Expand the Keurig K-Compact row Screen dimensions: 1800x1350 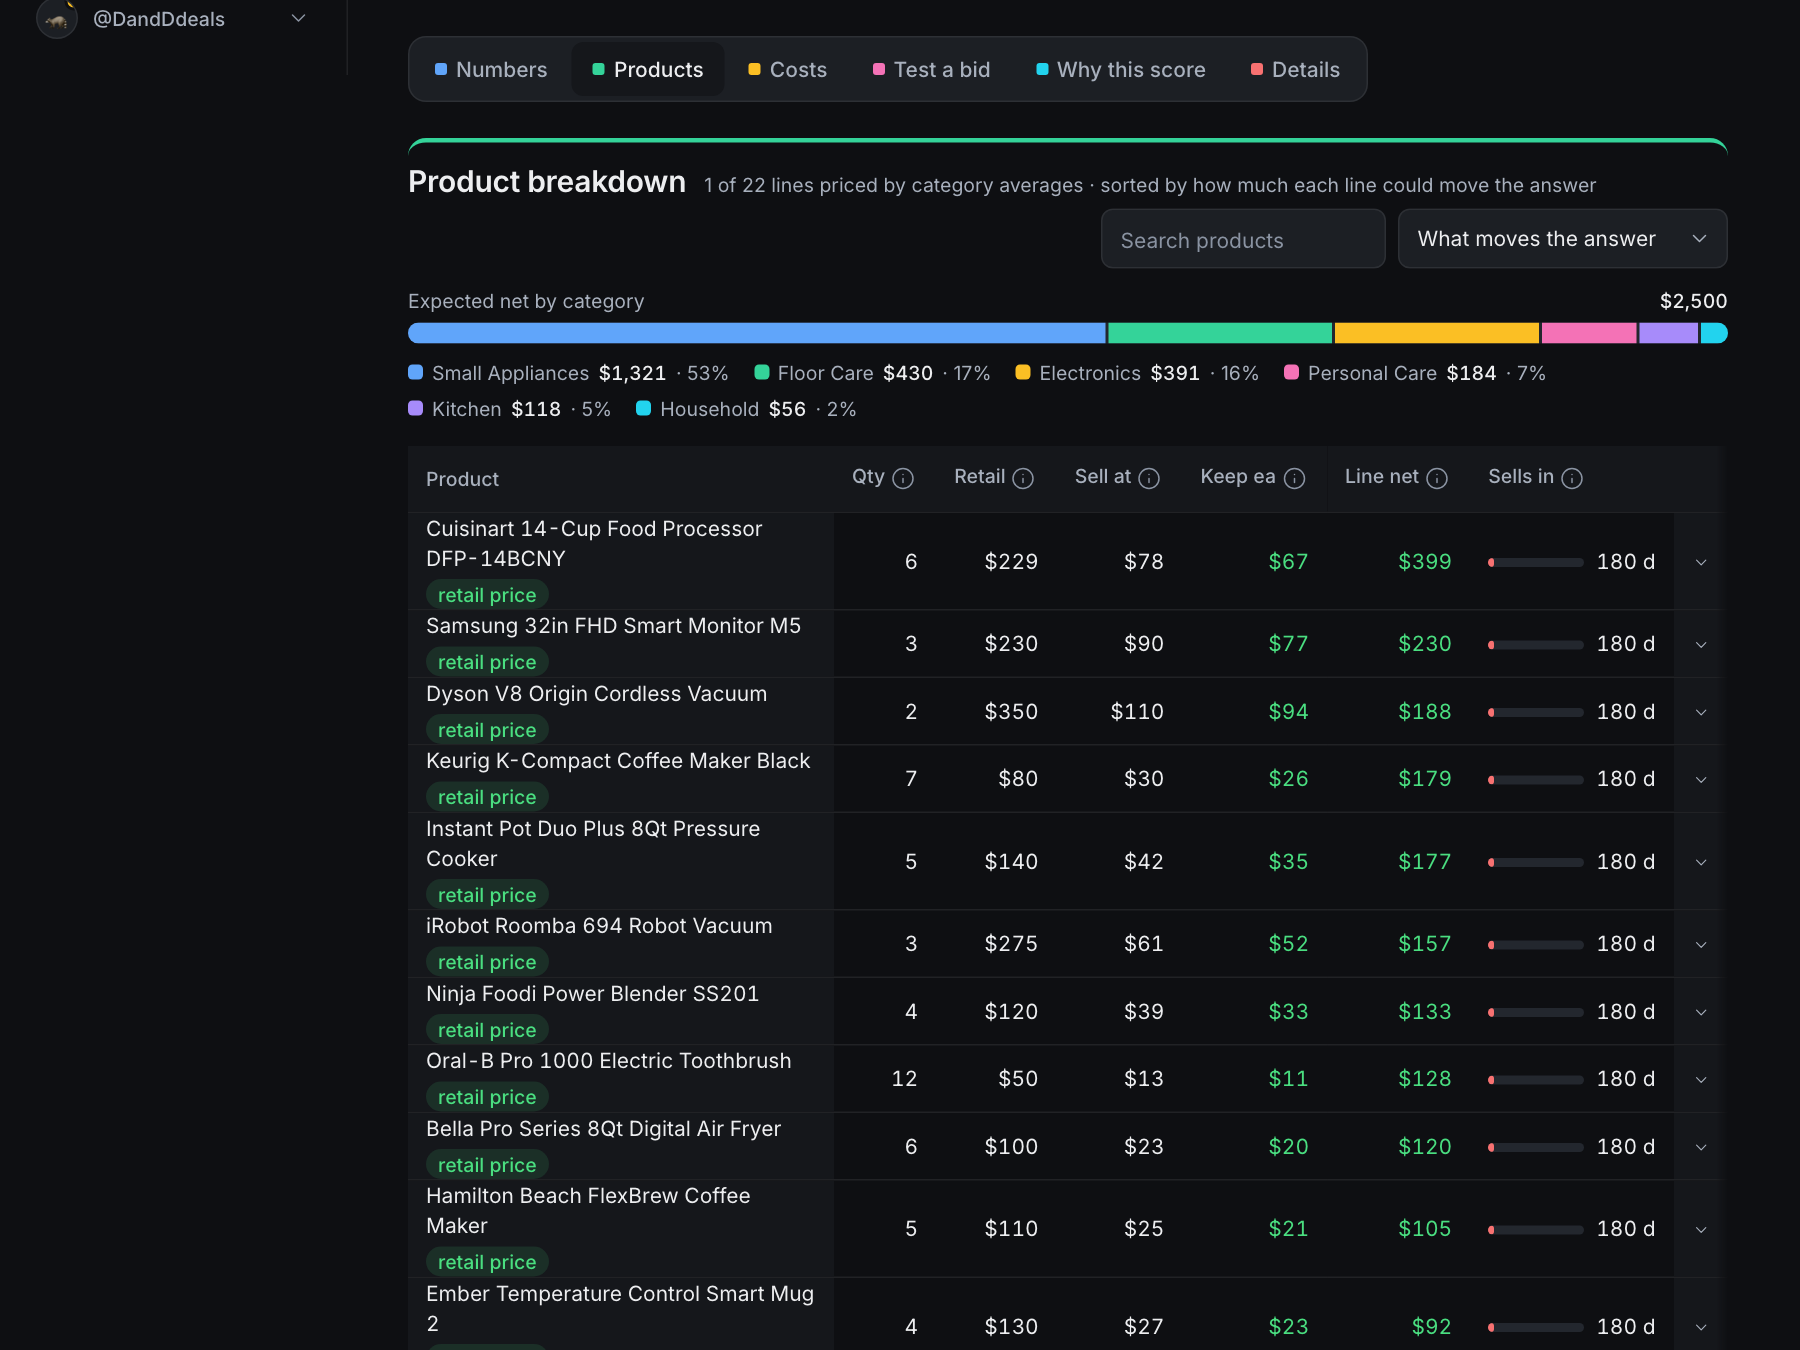click(1701, 779)
